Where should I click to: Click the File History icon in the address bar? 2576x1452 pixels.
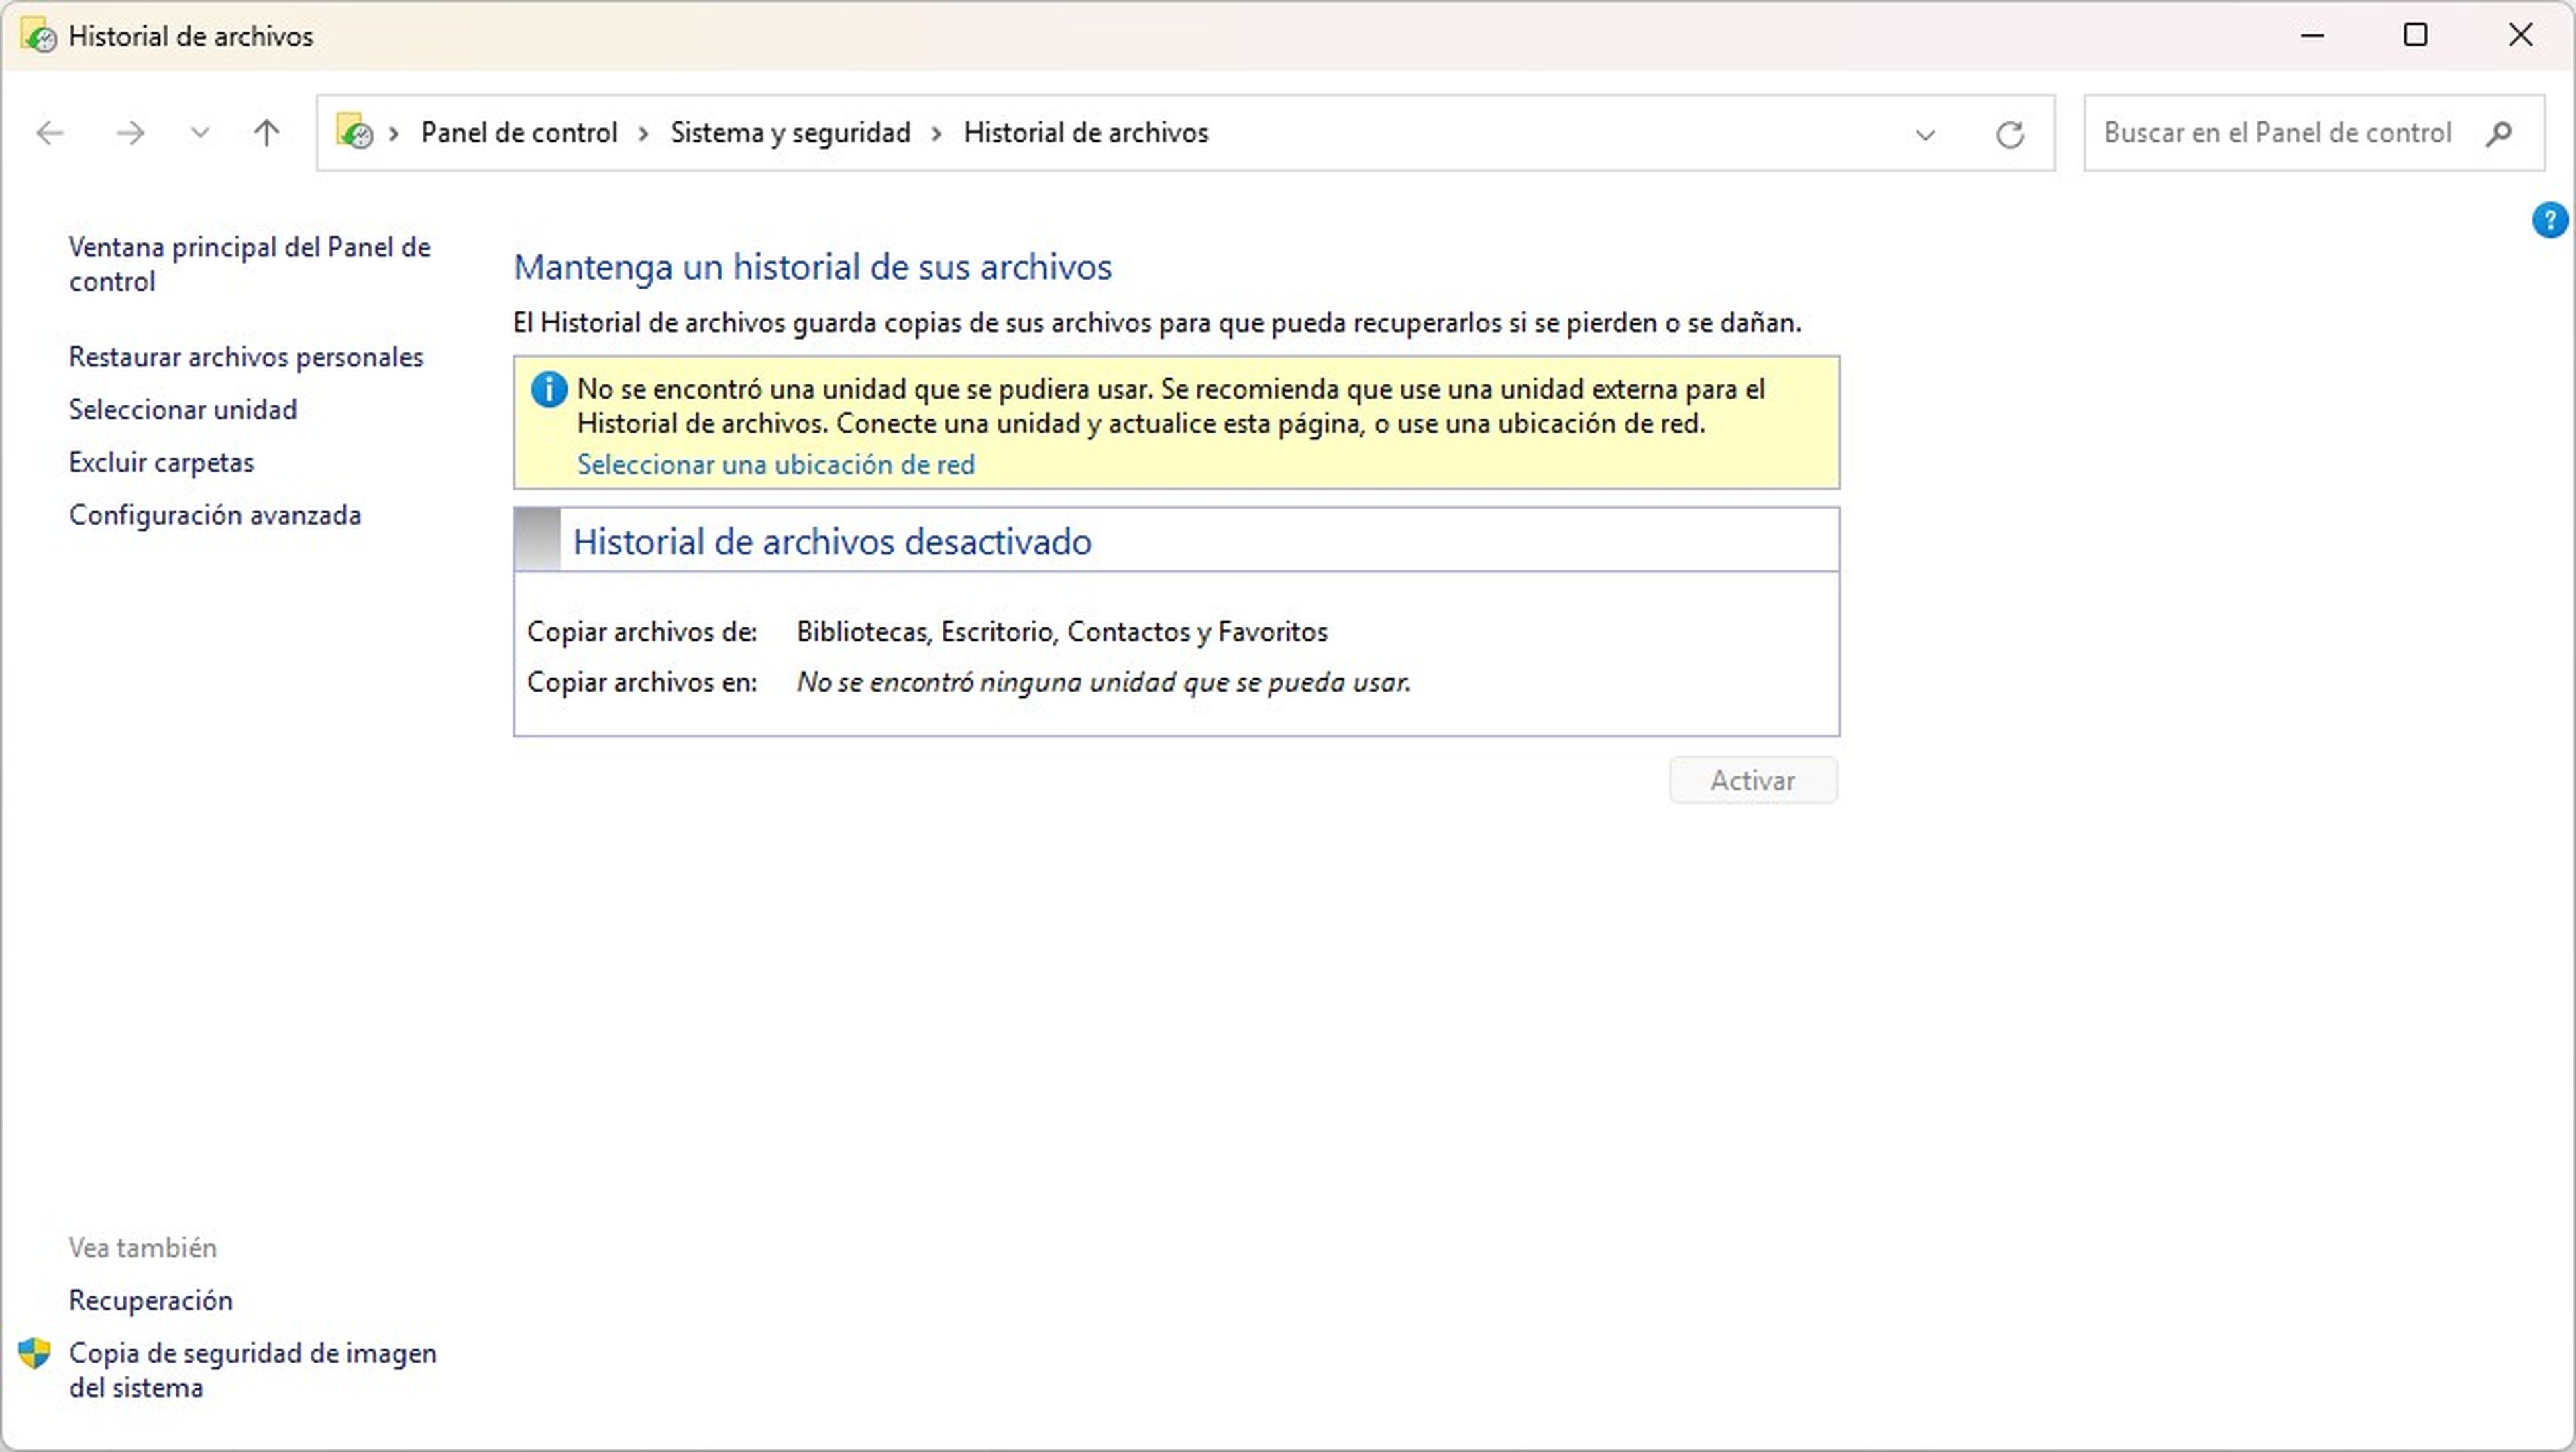pos(354,132)
